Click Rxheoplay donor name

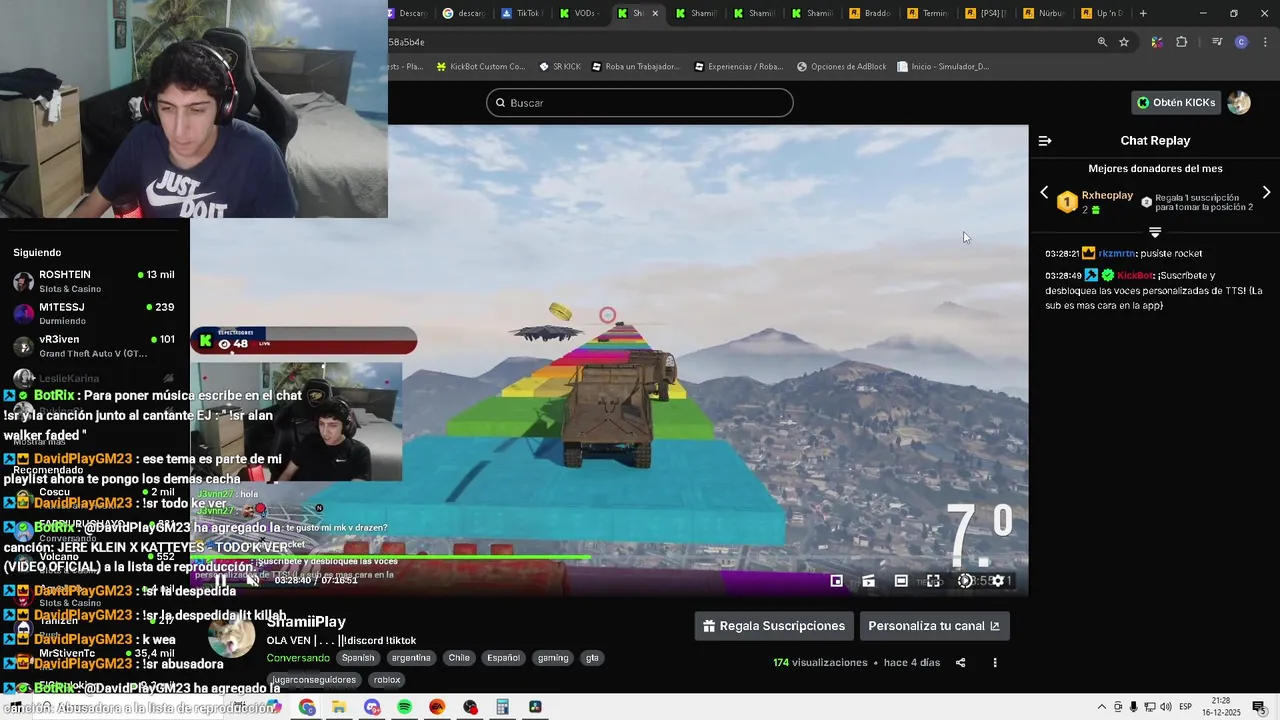[1107, 195]
